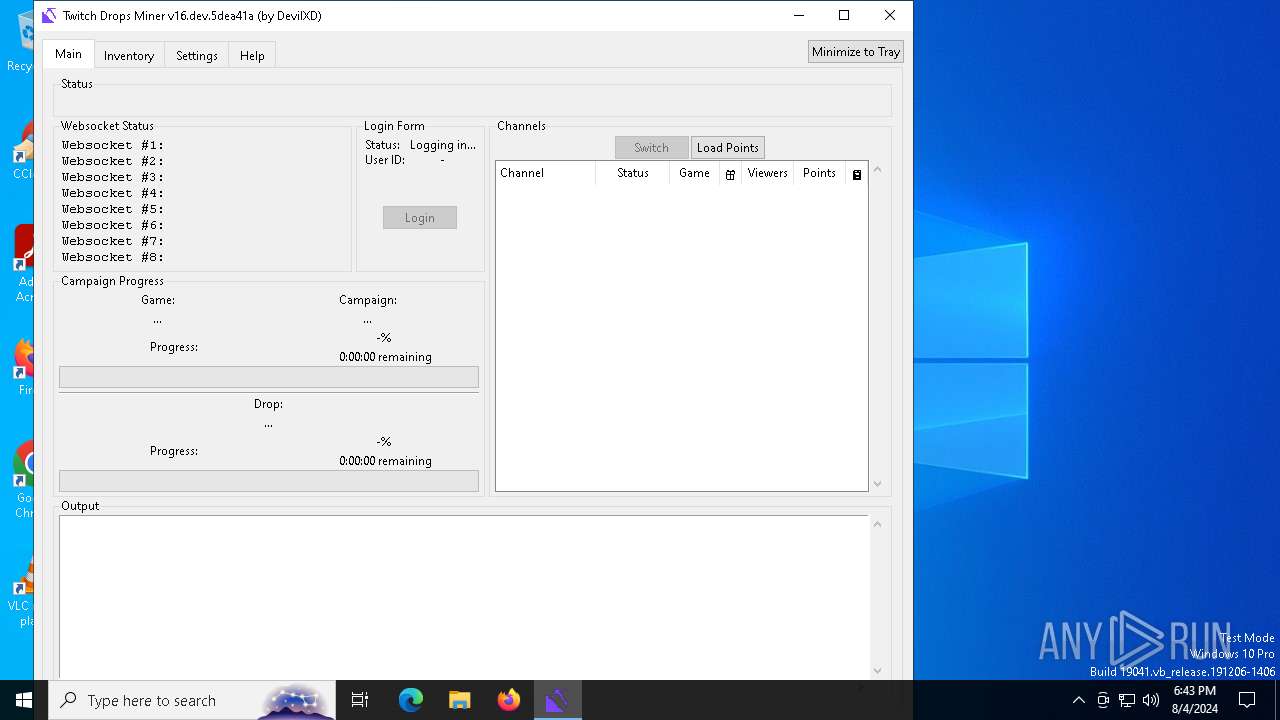The height and width of the screenshot is (720, 1280).
Task: Click channels list scroll up arrow
Action: coord(878,169)
